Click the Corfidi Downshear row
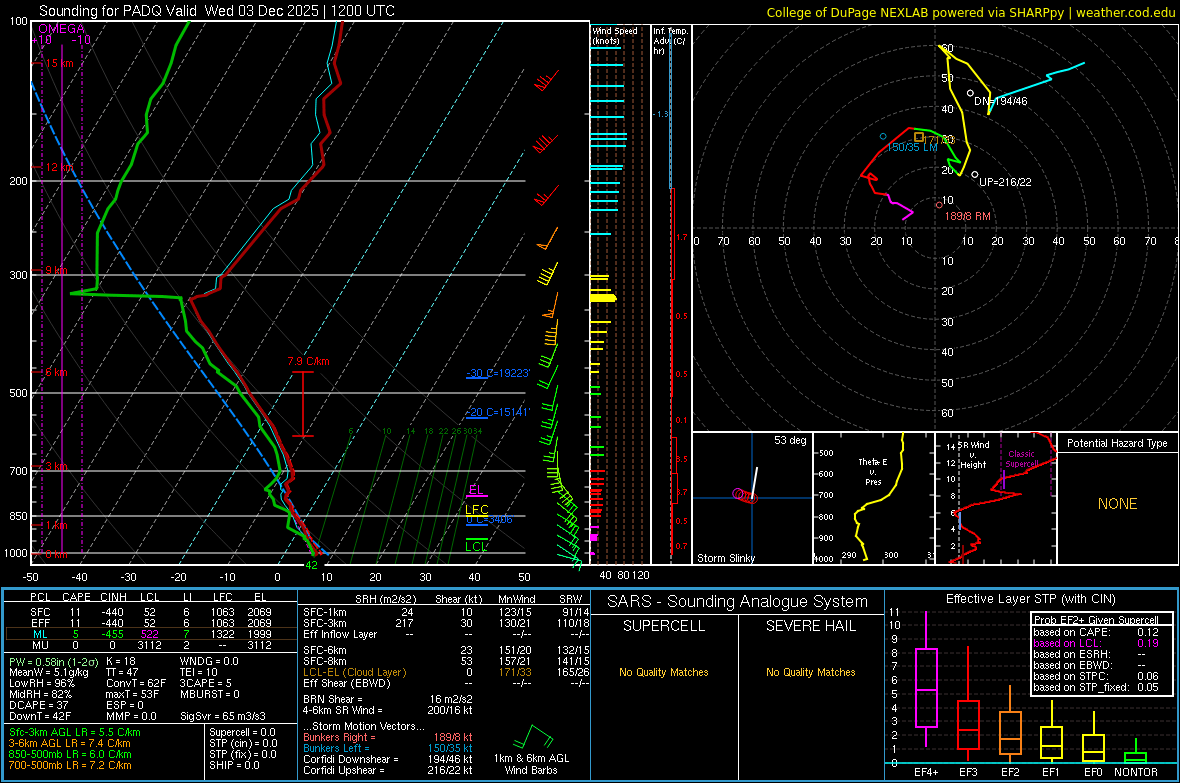This screenshot has width=1180, height=783. pyautogui.click(x=388, y=759)
